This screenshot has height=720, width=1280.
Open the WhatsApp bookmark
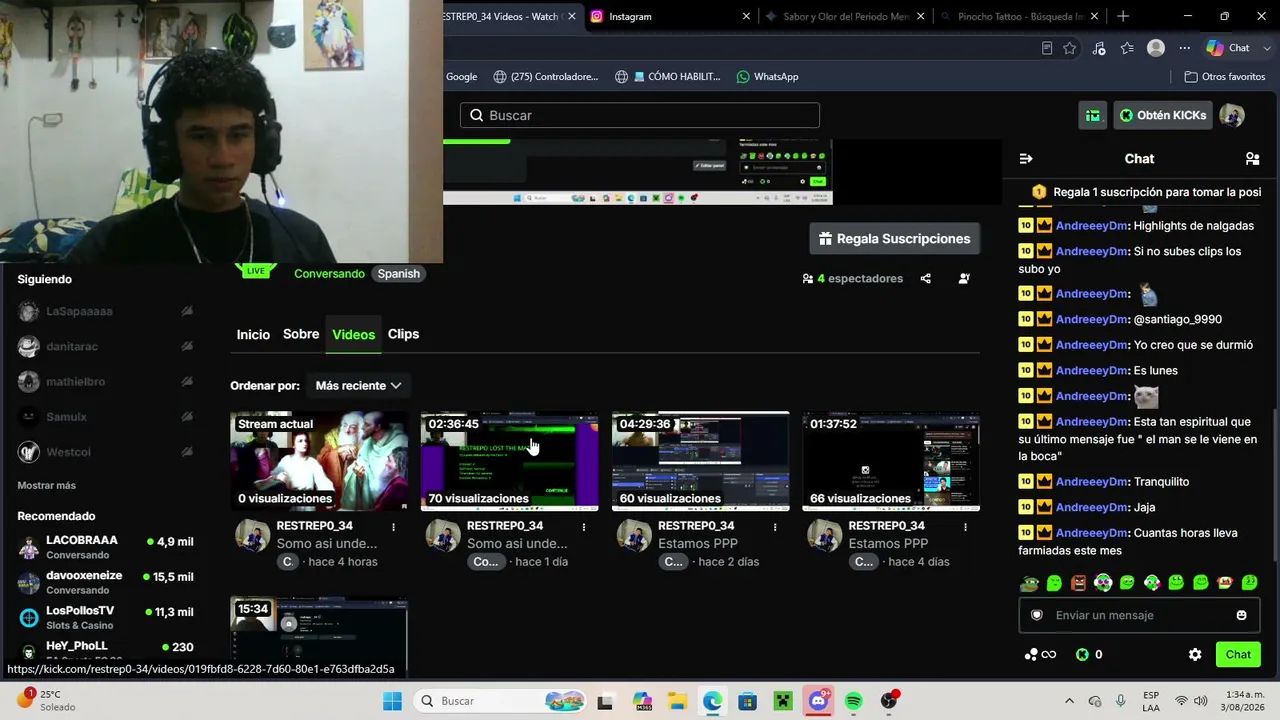767,76
